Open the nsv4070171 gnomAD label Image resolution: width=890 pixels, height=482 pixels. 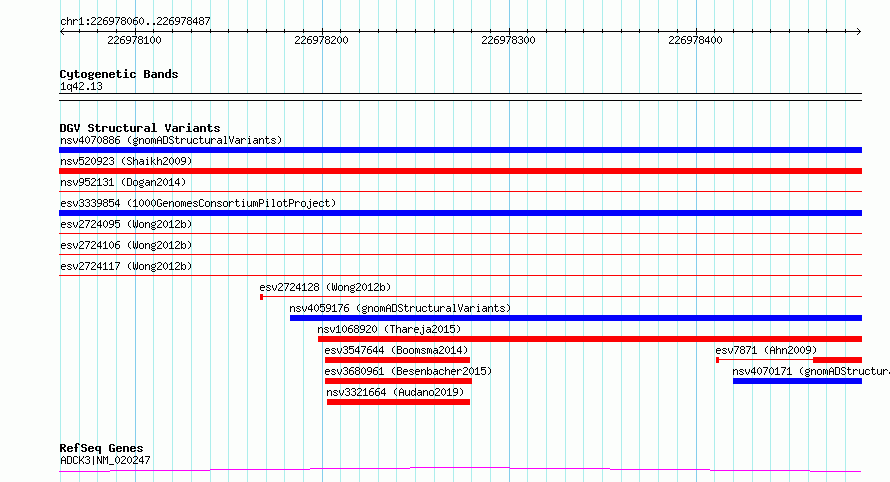pyautogui.click(x=811, y=371)
